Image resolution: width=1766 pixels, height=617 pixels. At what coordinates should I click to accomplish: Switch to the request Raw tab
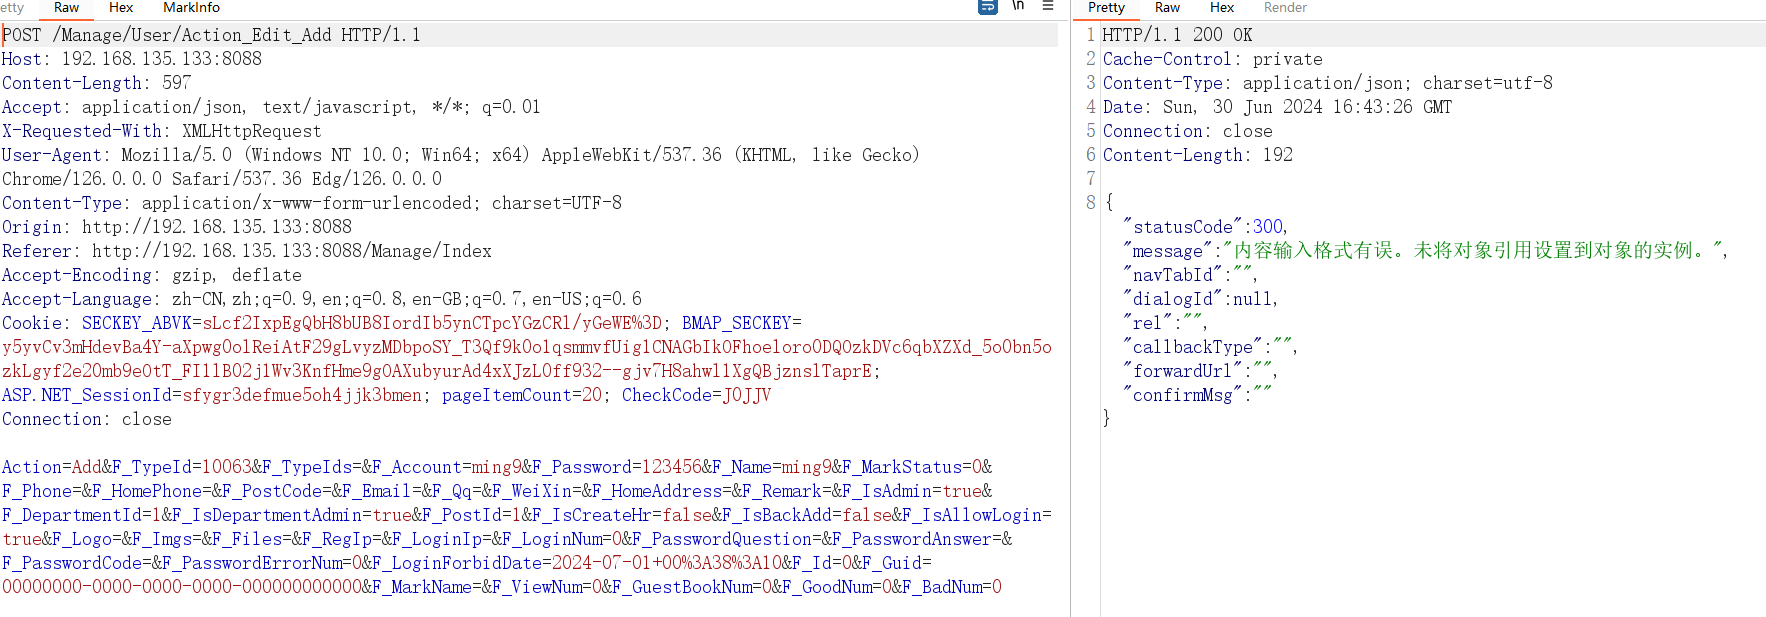tap(66, 7)
